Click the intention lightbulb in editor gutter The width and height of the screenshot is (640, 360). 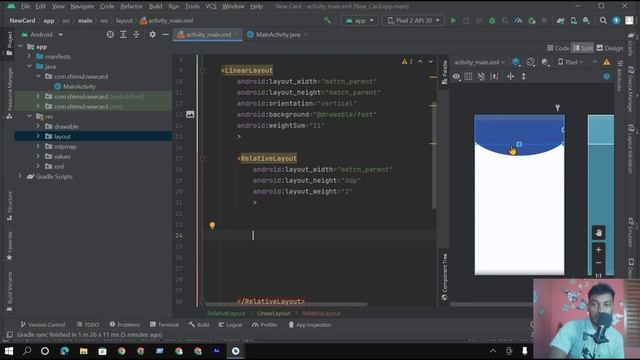pos(212,225)
